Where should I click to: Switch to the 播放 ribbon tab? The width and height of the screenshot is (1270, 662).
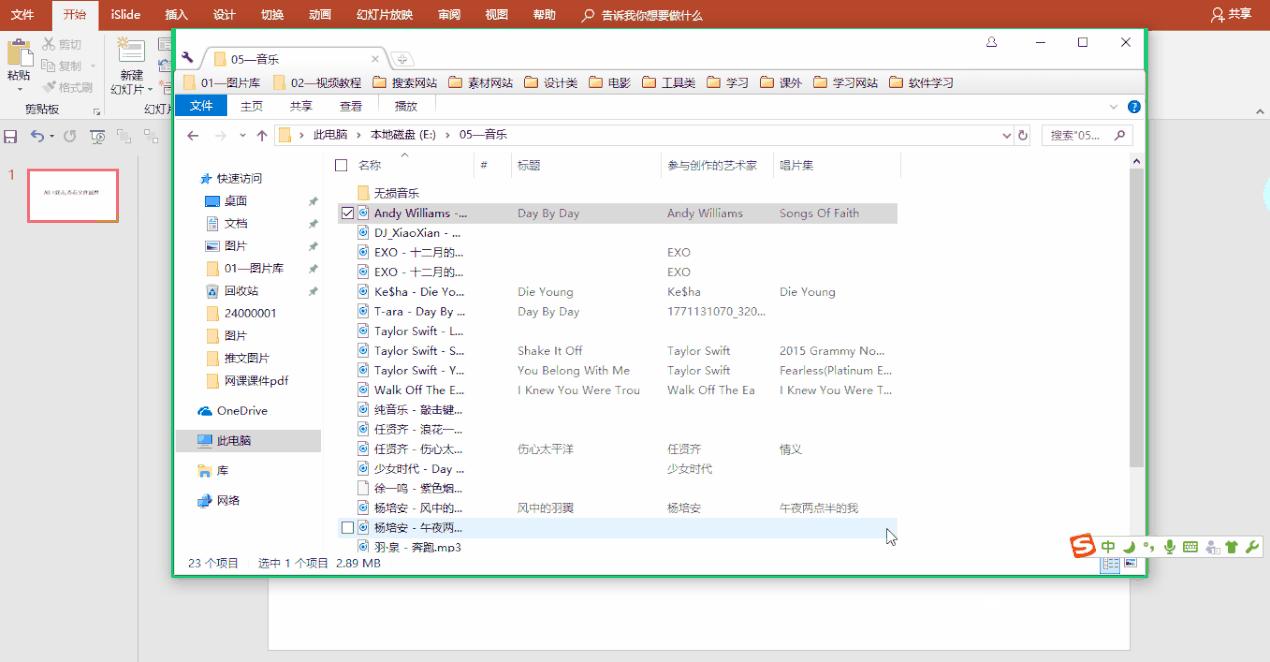tap(404, 104)
